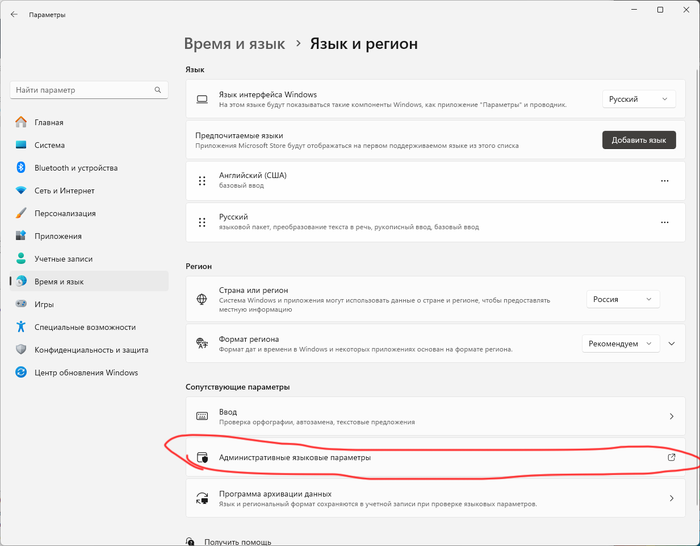700x546 pixels.
Task: Click the back arrow next to Параметры
Action: coord(14,14)
